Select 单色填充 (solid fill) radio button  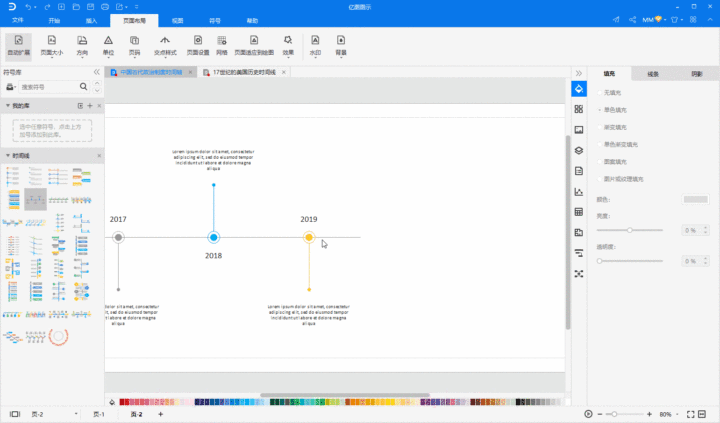[x=600, y=110]
